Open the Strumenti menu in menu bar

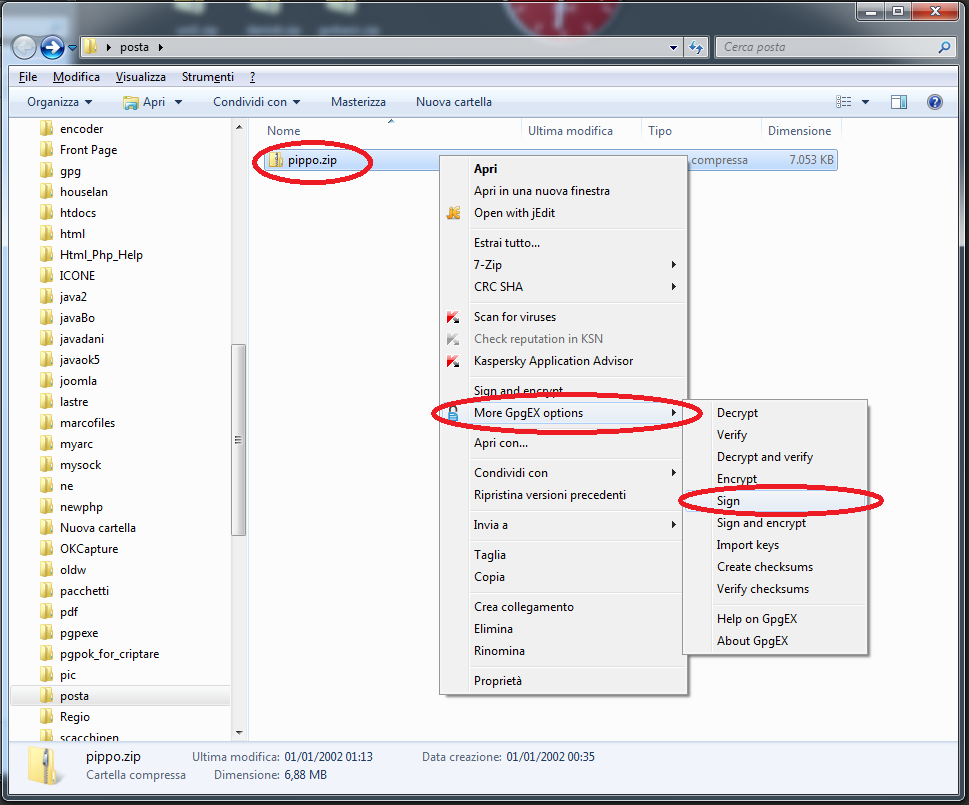click(207, 77)
